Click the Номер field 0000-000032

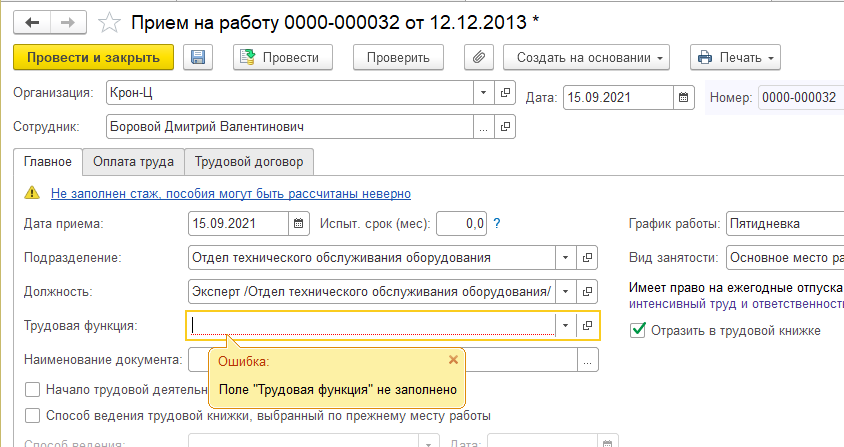click(x=801, y=97)
